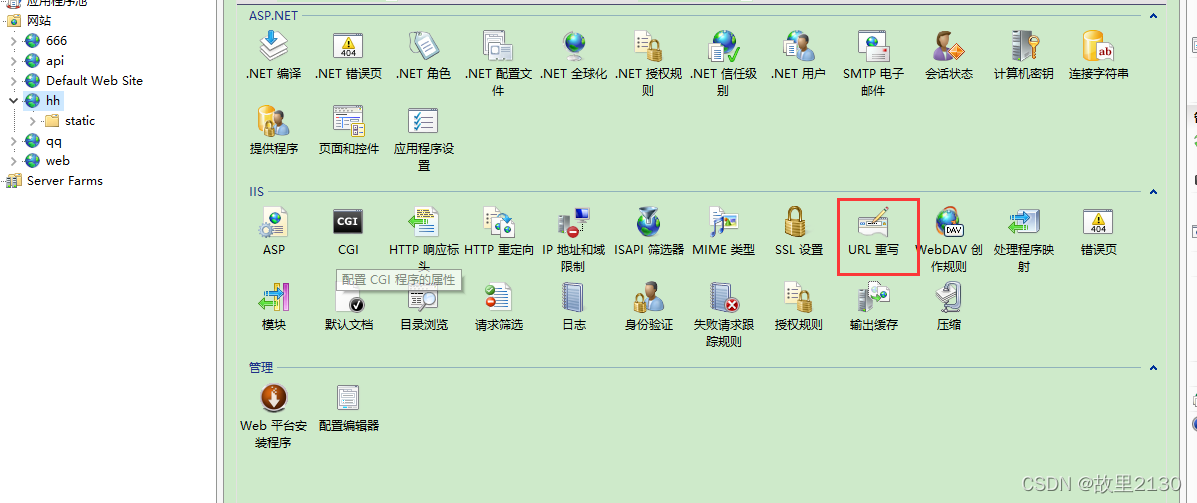Open the 授权规则 feature in IIS group
1197x503 pixels.
[x=798, y=306]
